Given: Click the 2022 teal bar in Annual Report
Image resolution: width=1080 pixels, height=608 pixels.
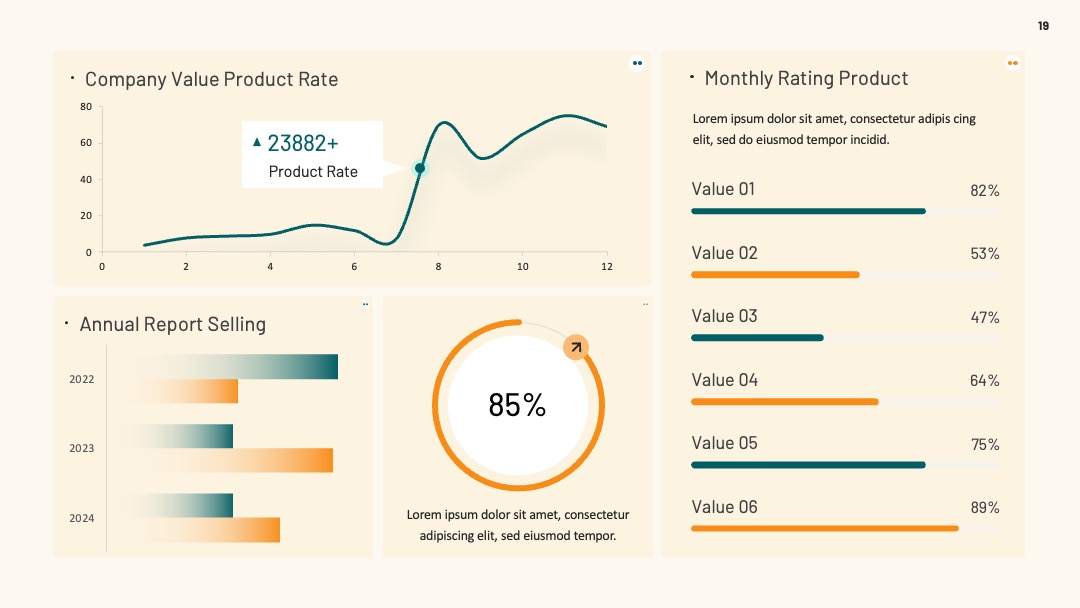Looking at the screenshot, I should 231,366.
